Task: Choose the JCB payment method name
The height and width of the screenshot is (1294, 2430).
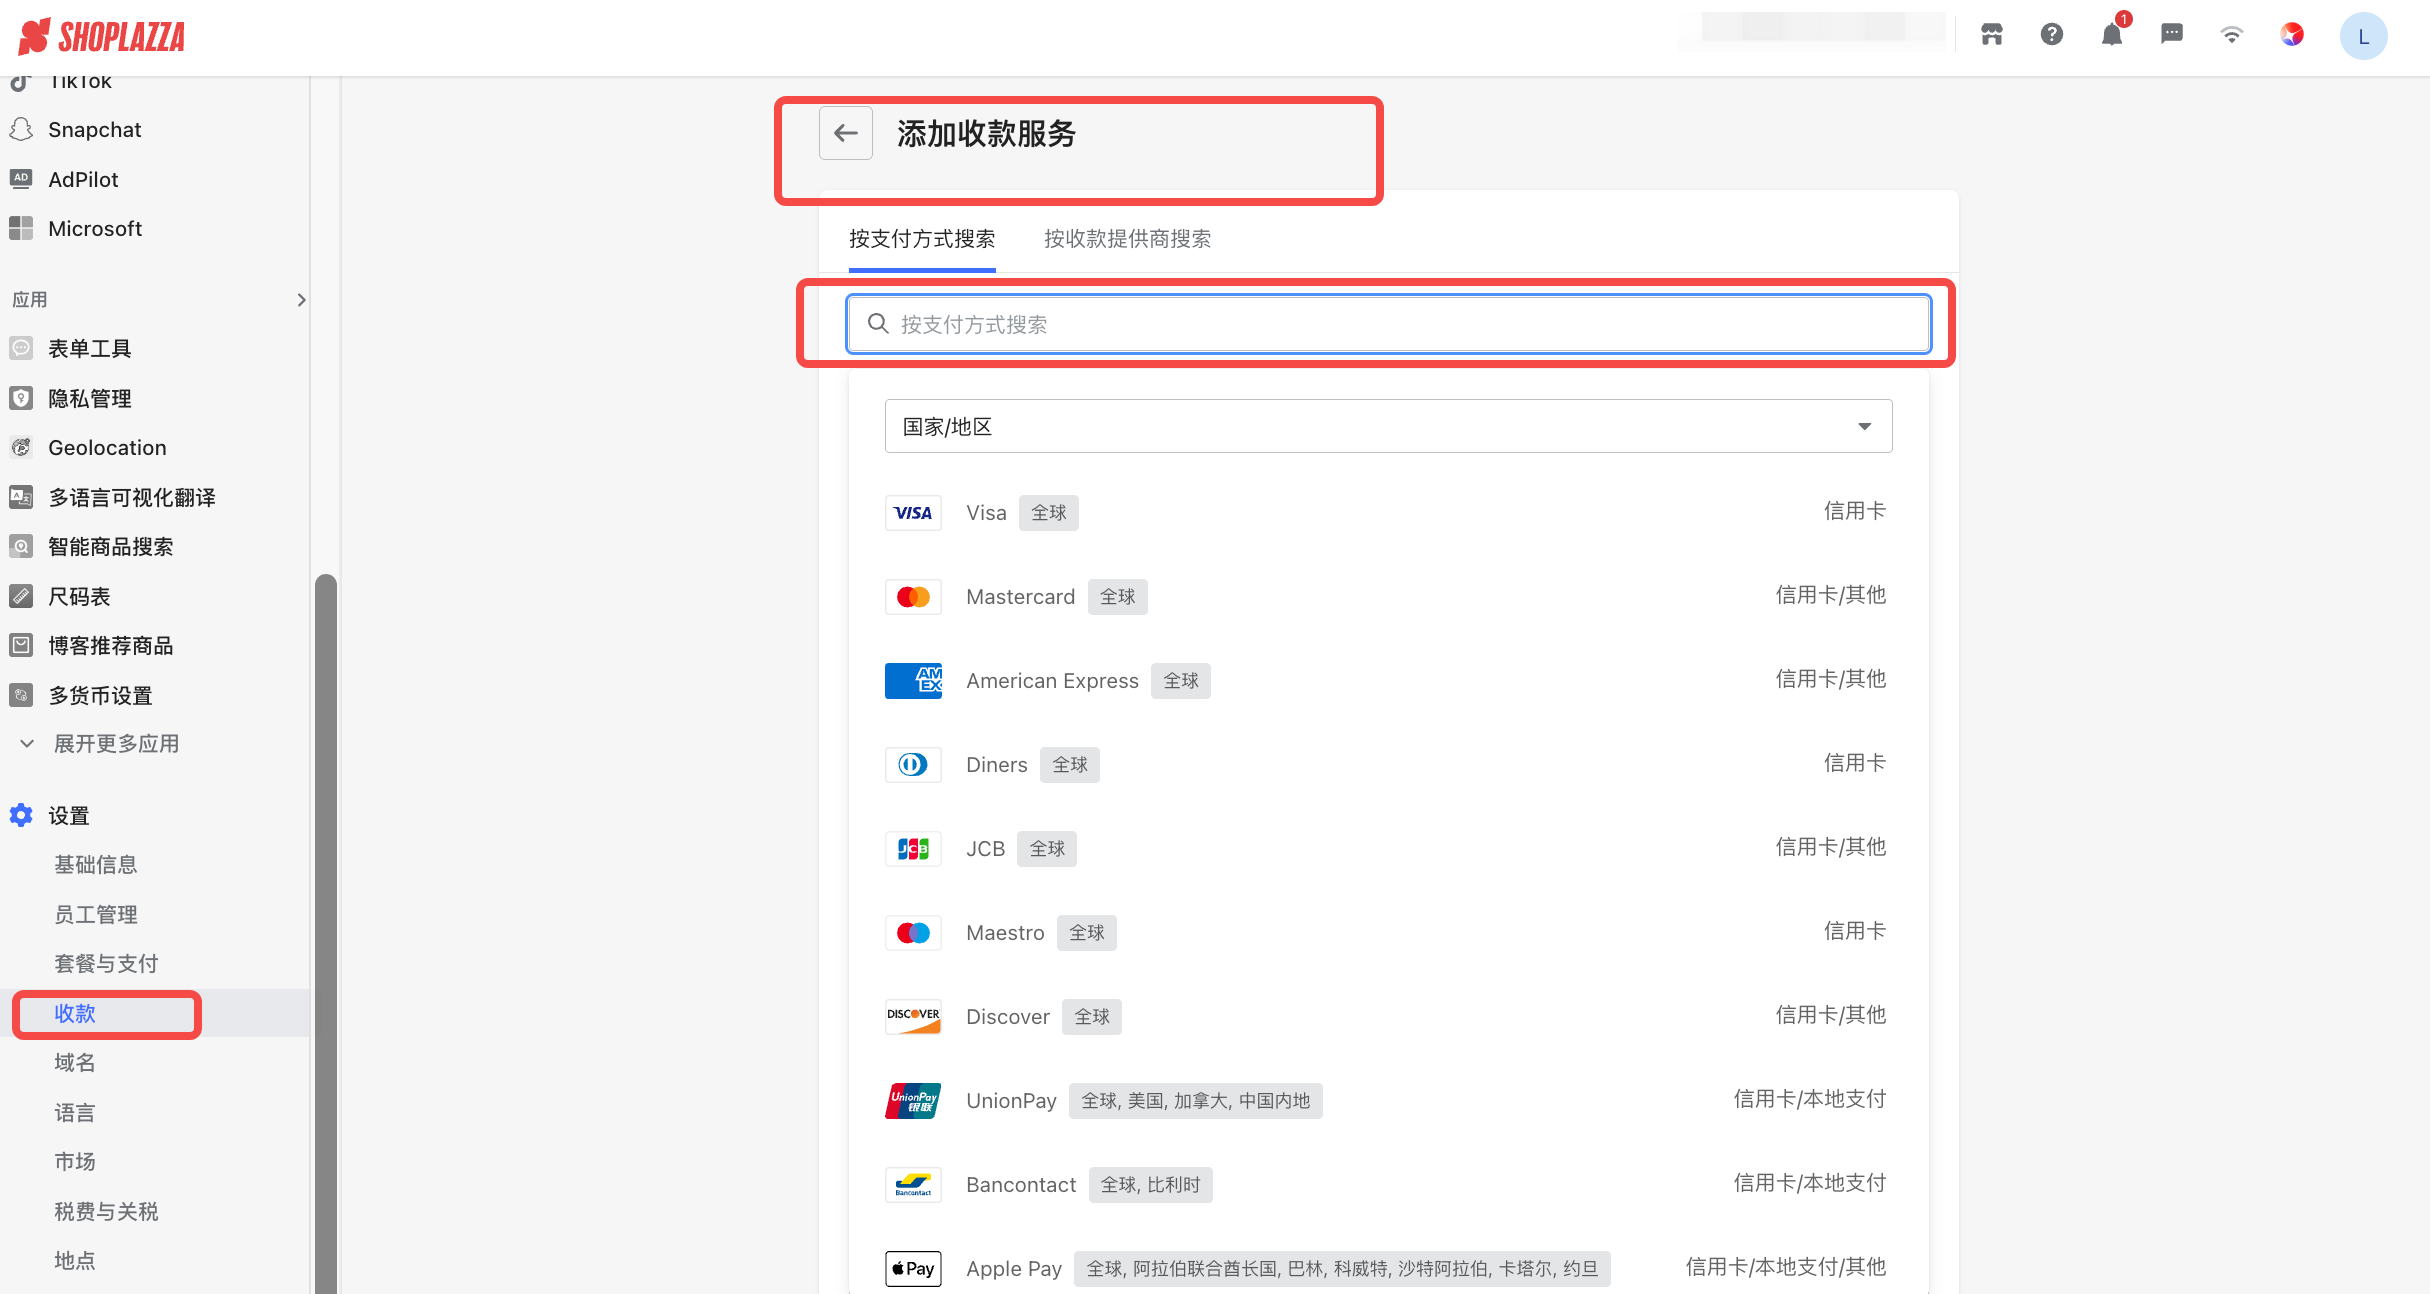Action: (985, 849)
